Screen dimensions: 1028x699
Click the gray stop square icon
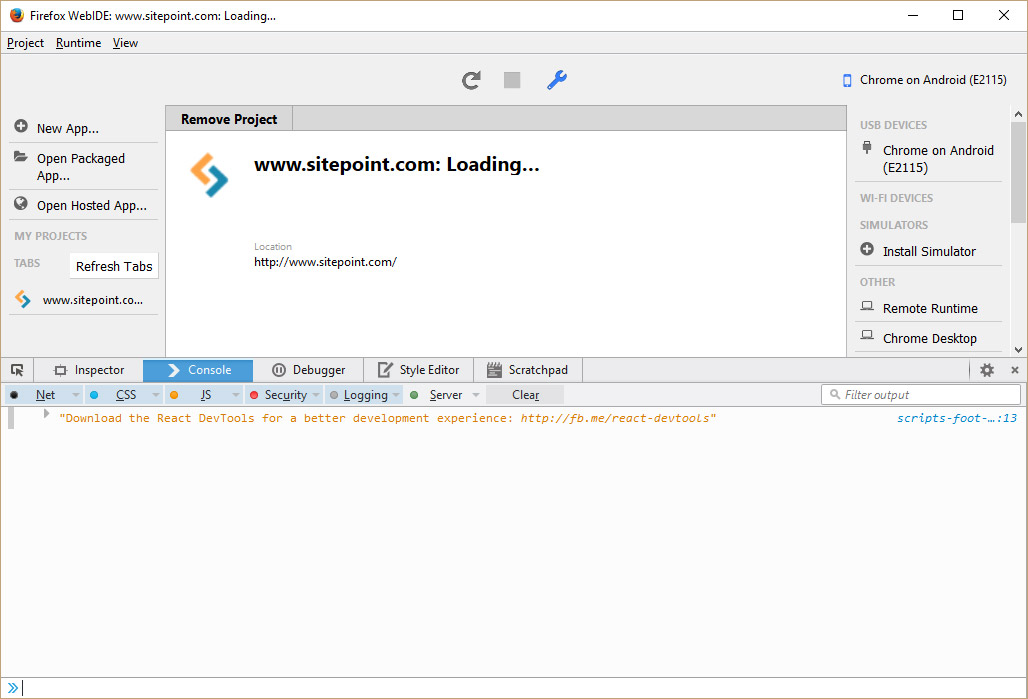click(512, 80)
